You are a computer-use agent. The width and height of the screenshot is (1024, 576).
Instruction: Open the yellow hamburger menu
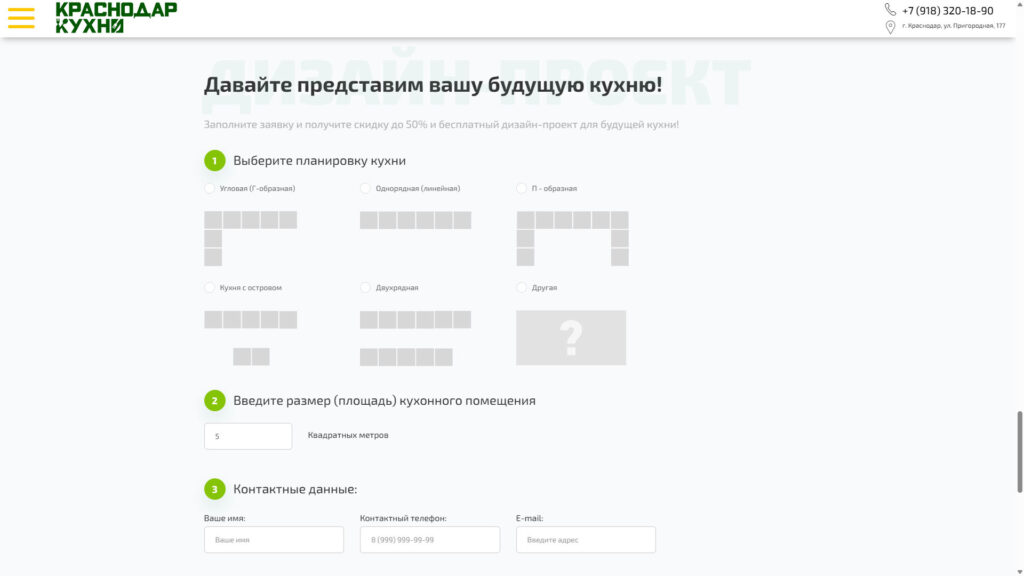click(21, 17)
